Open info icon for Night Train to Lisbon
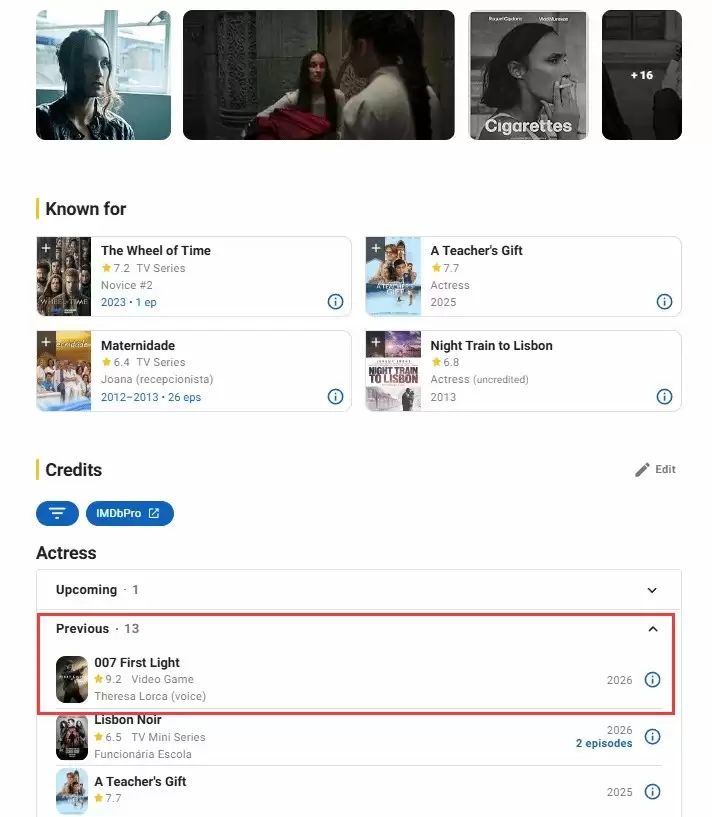 [x=664, y=397]
